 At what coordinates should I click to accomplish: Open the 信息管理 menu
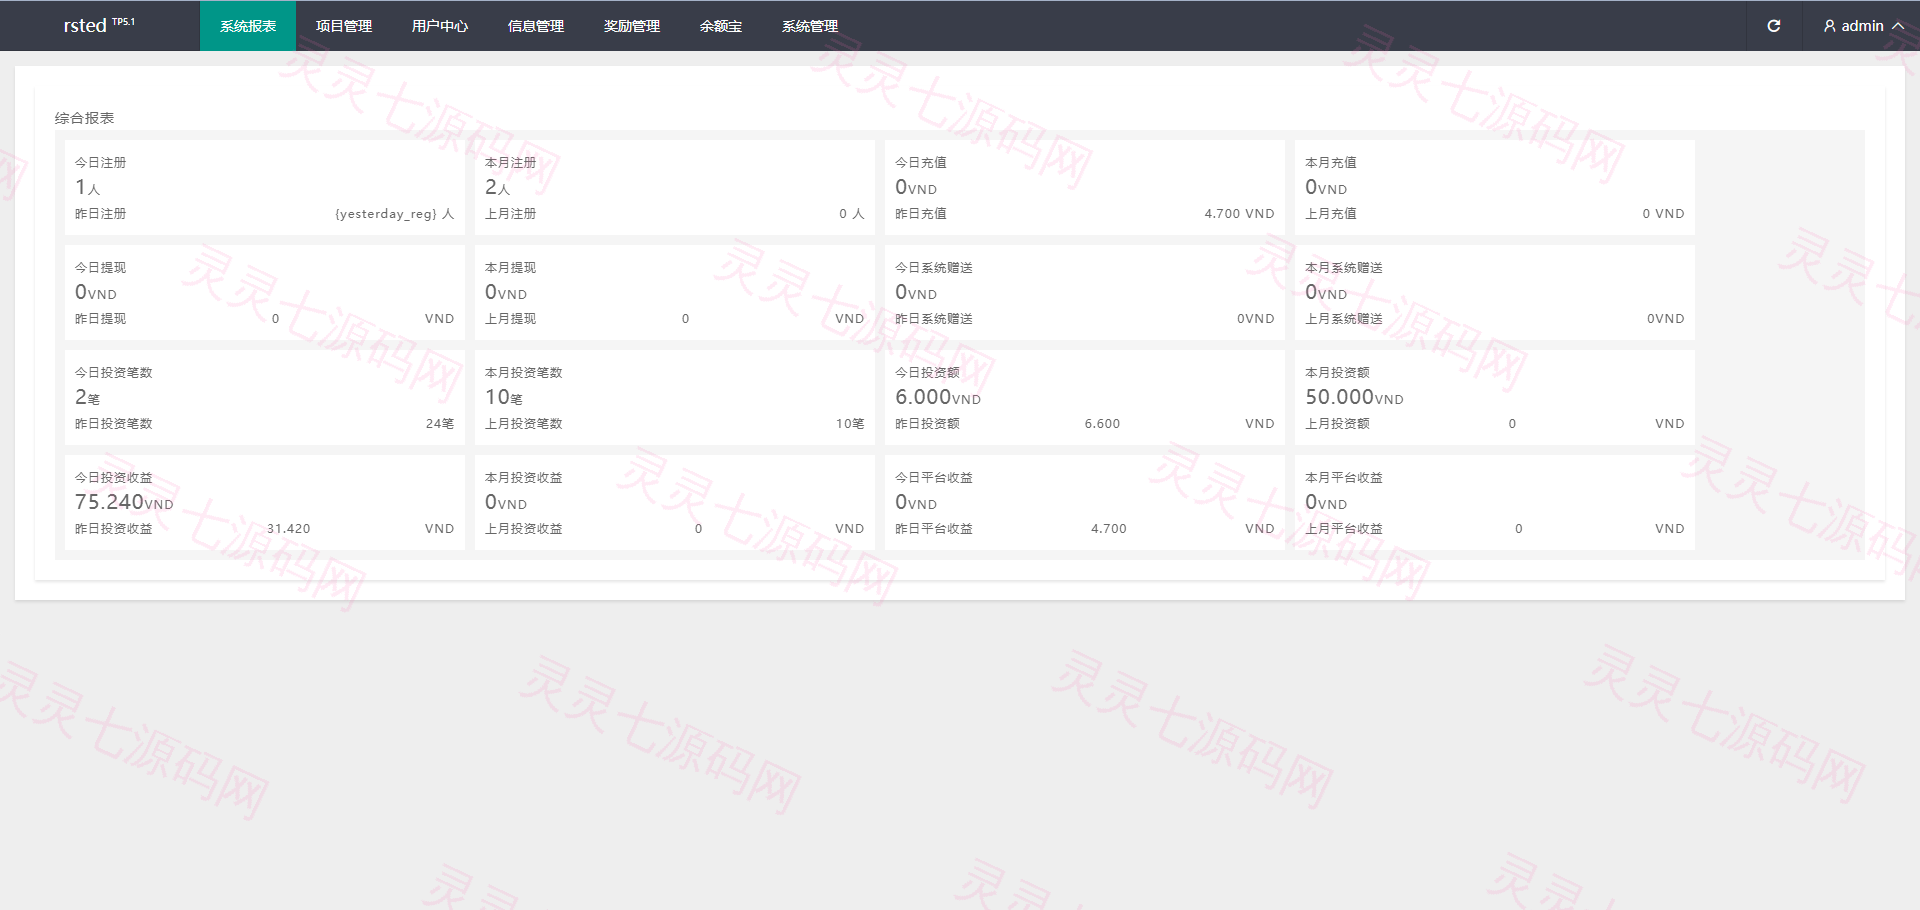click(x=536, y=26)
